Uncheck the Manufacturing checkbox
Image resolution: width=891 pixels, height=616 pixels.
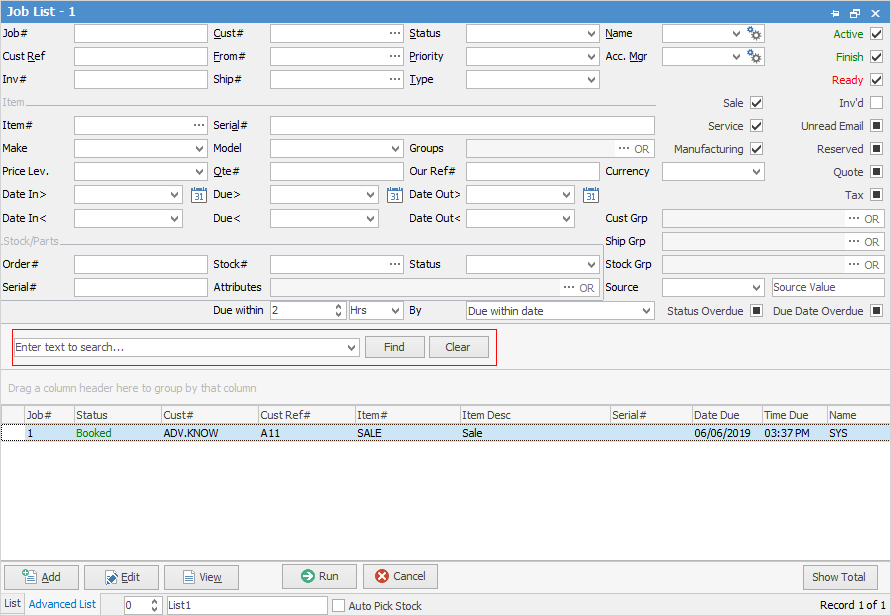(757, 149)
